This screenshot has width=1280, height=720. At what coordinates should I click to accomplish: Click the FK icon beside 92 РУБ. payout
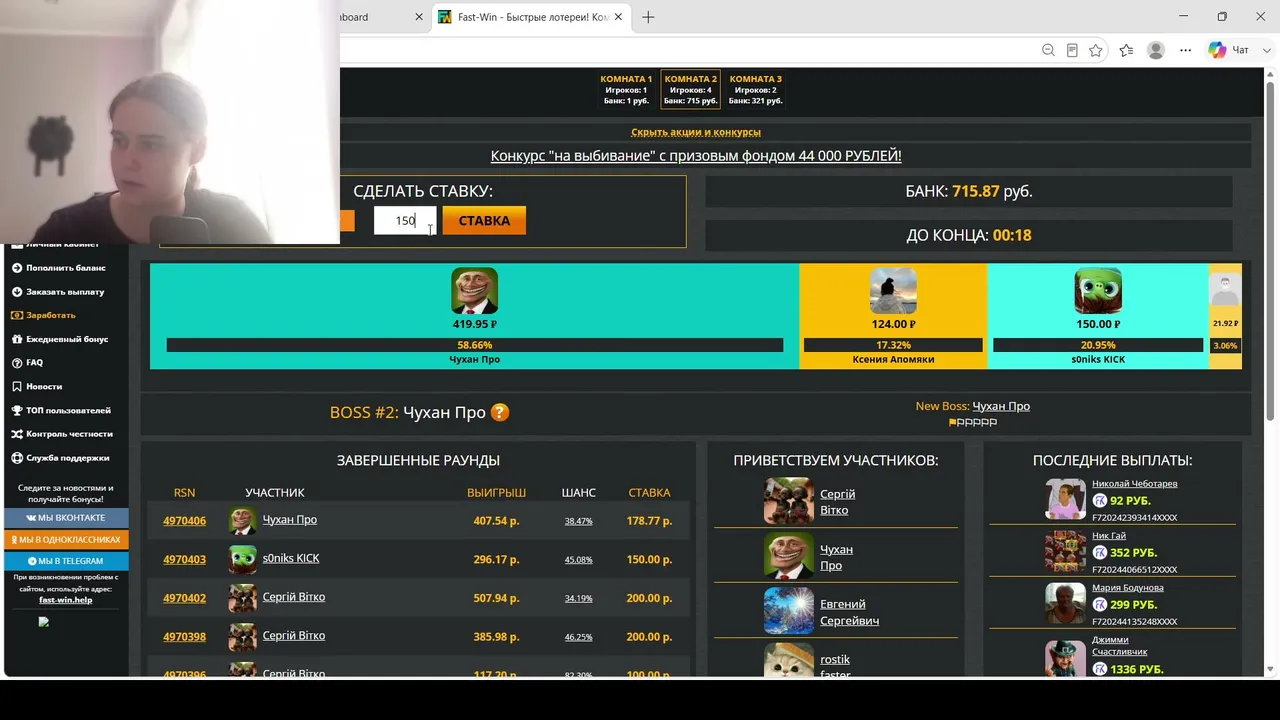[x=1100, y=500]
